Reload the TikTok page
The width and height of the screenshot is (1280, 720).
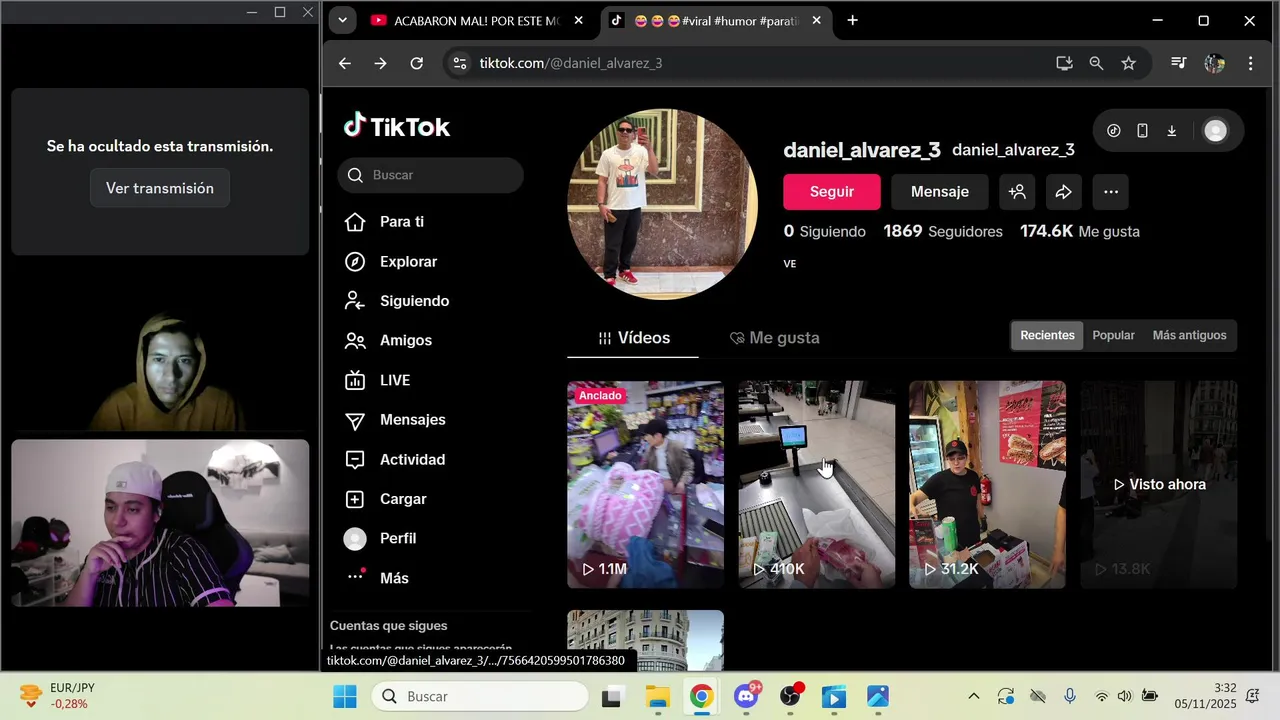tap(417, 63)
